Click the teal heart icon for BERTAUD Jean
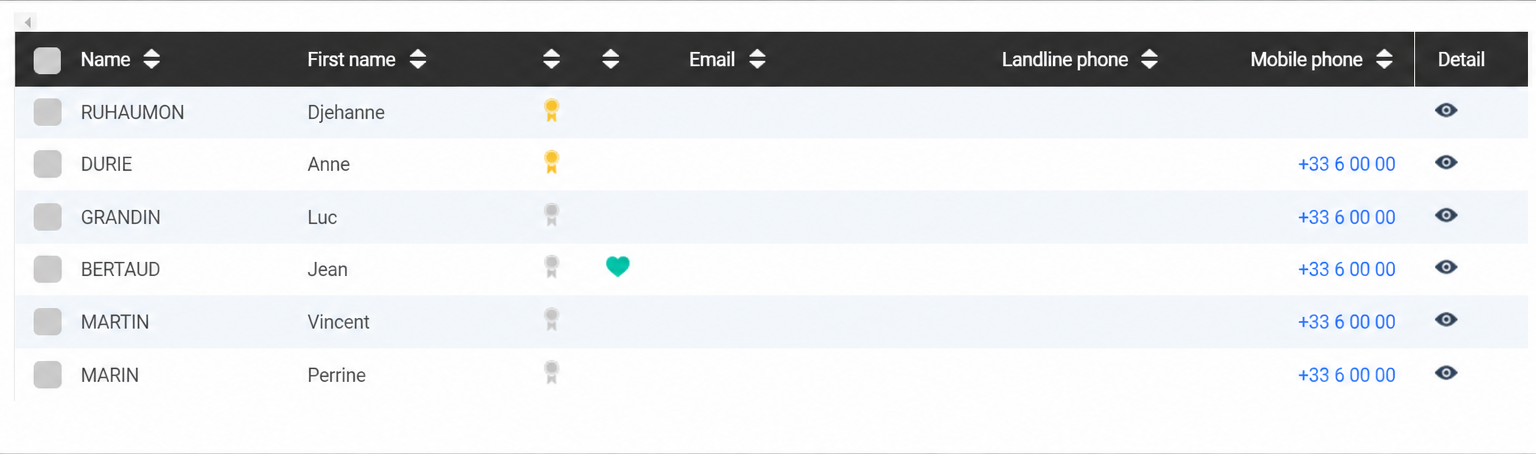The image size is (1536, 454). [618, 267]
